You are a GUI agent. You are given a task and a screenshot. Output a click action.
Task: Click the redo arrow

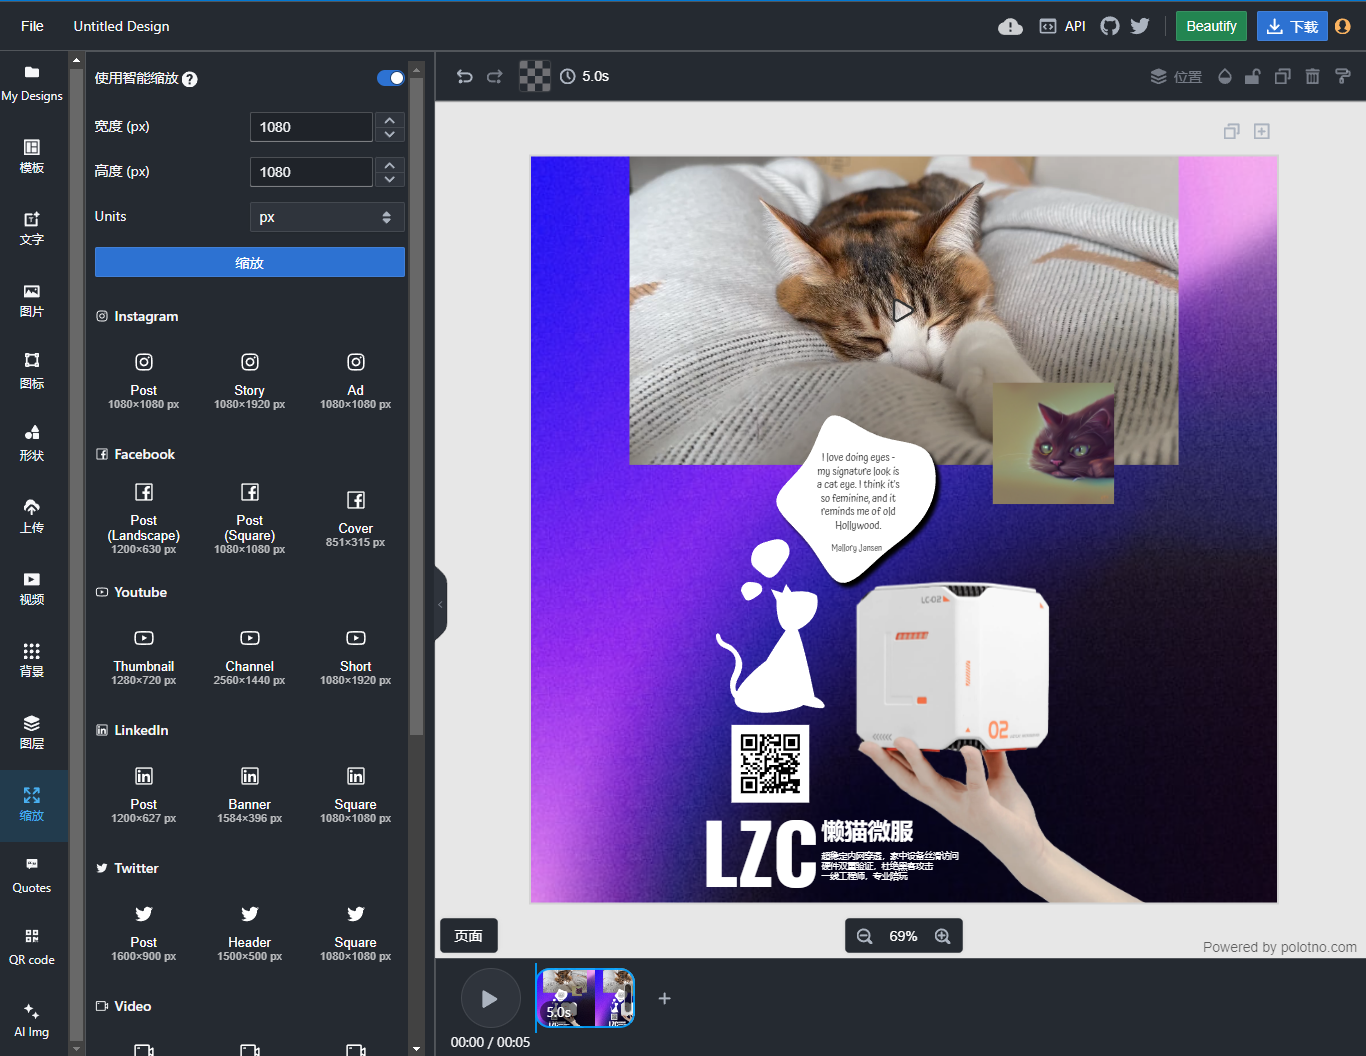click(495, 76)
